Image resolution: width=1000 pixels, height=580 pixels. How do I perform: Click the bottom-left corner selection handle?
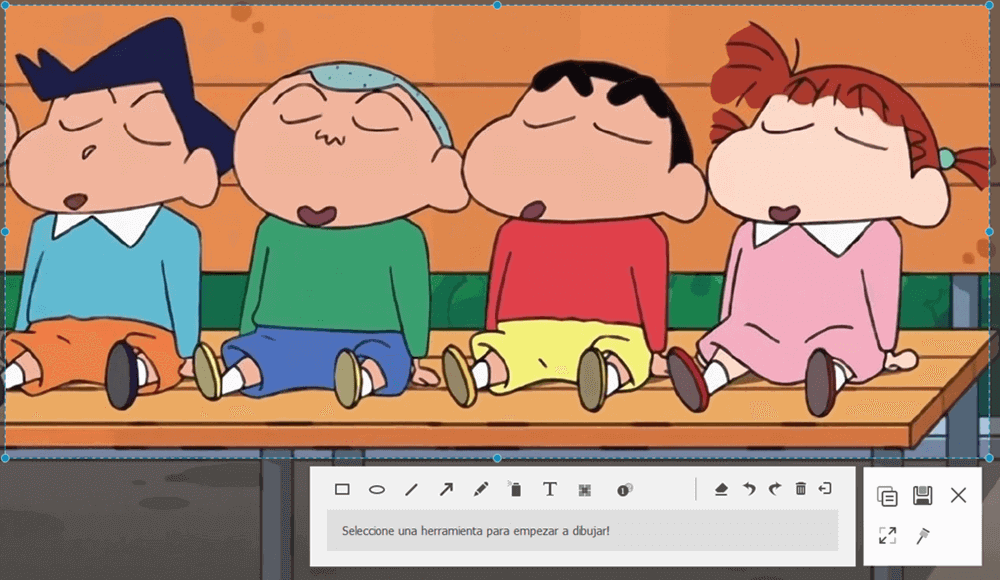[5, 458]
